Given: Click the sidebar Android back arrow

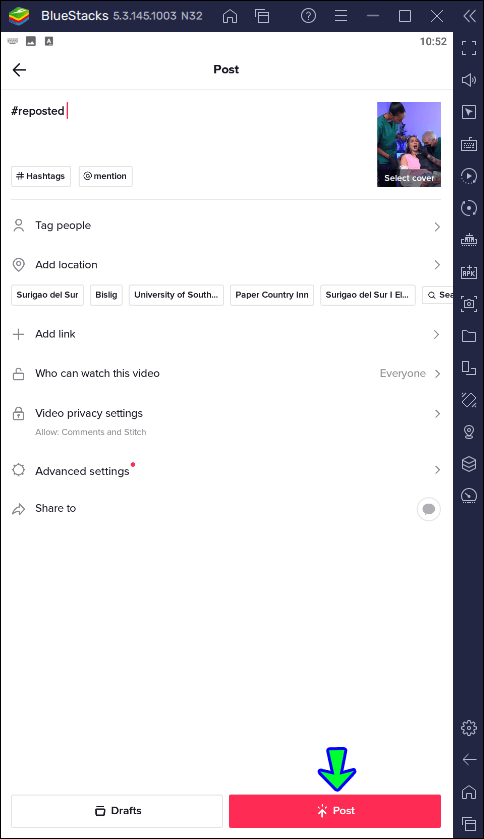Looking at the screenshot, I should [x=469, y=759].
